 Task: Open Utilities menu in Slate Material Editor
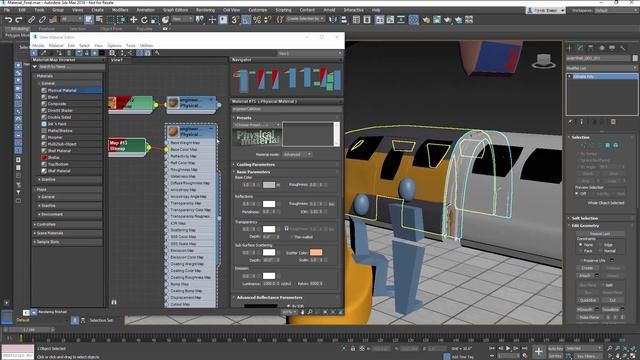coord(147,45)
